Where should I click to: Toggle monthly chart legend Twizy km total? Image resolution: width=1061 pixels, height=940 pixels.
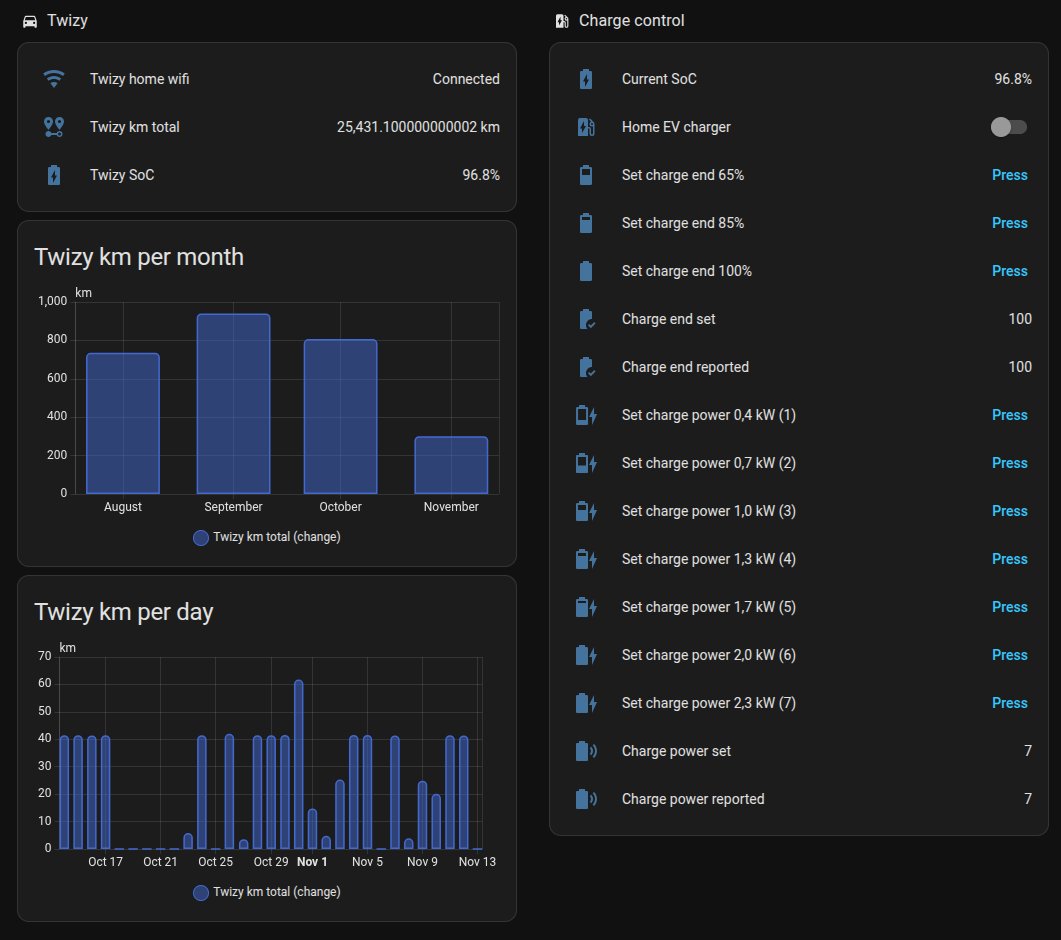[x=267, y=537]
